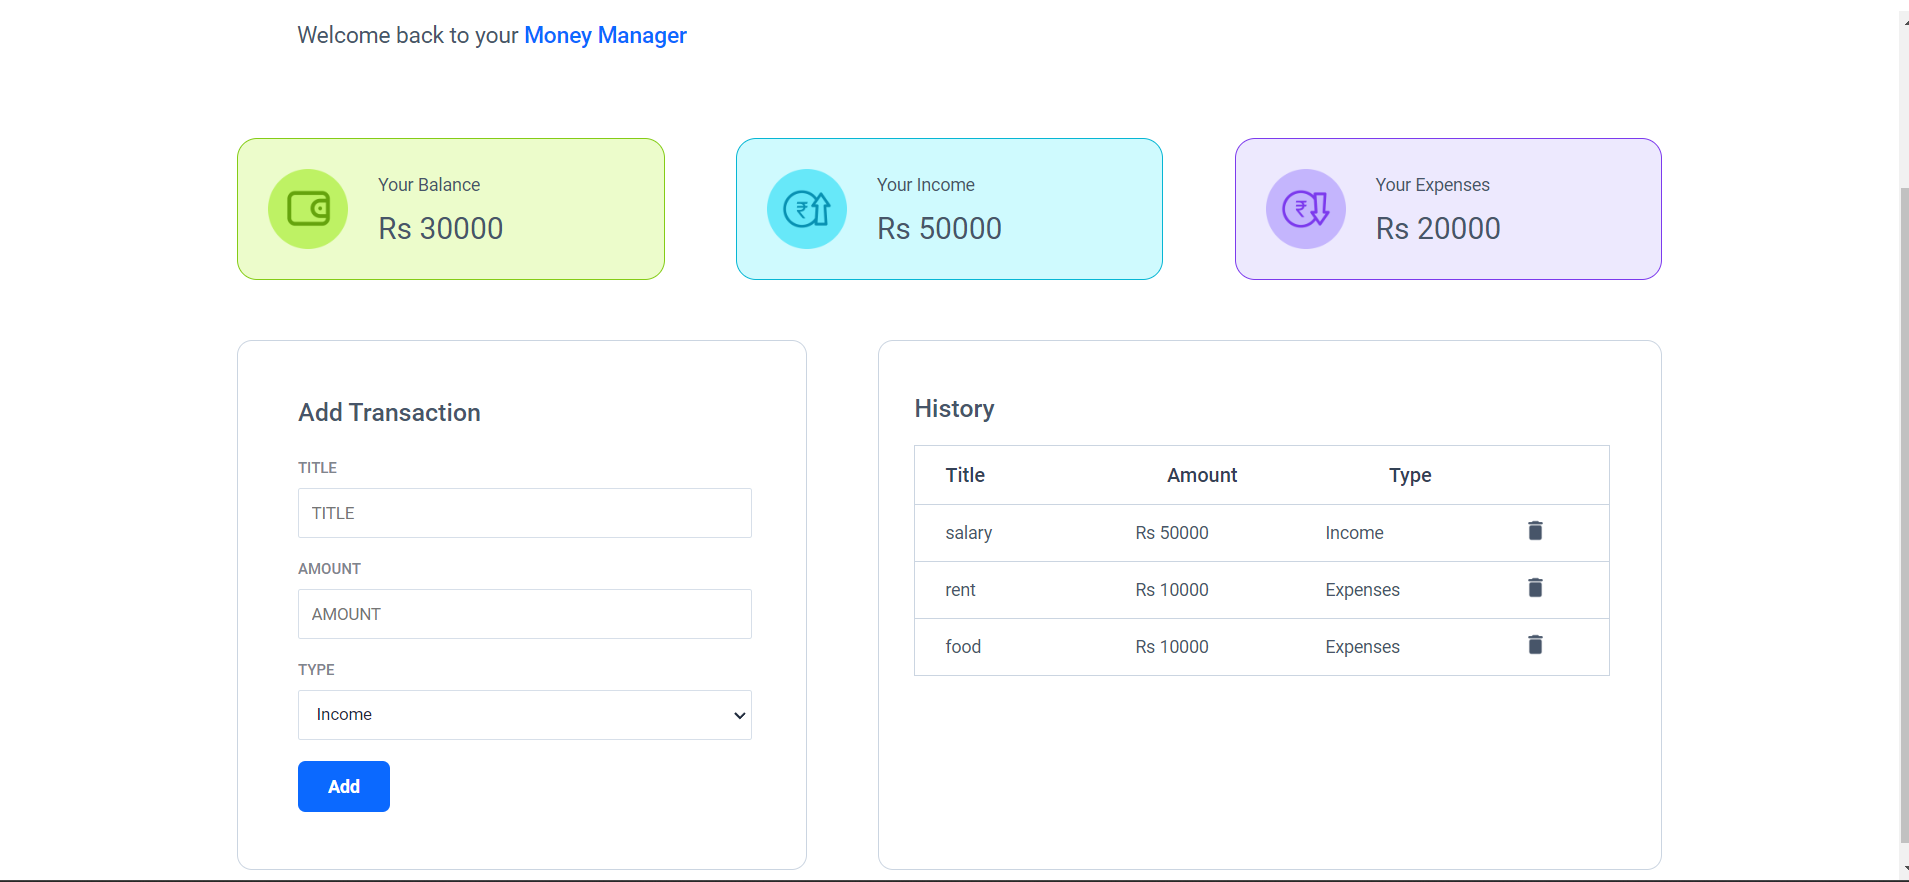
Task: Focus the Amount input field
Action: (525, 614)
